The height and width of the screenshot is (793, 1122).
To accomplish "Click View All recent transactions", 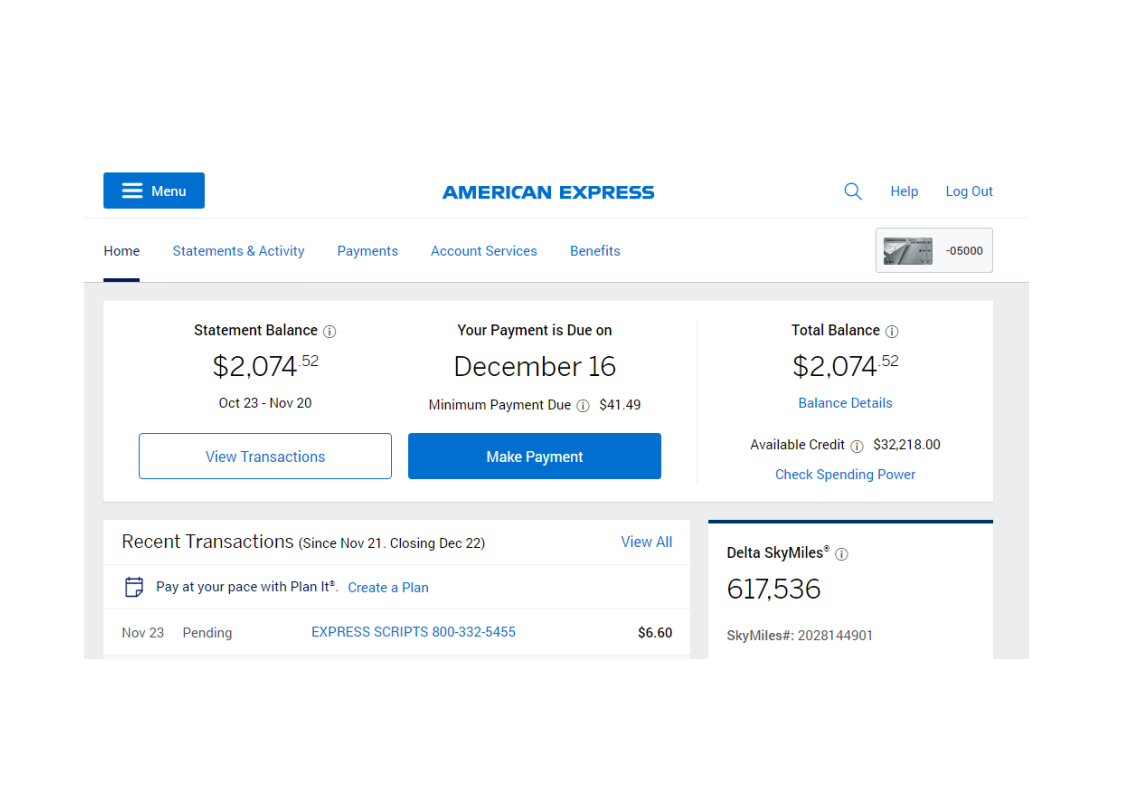I will [646, 542].
